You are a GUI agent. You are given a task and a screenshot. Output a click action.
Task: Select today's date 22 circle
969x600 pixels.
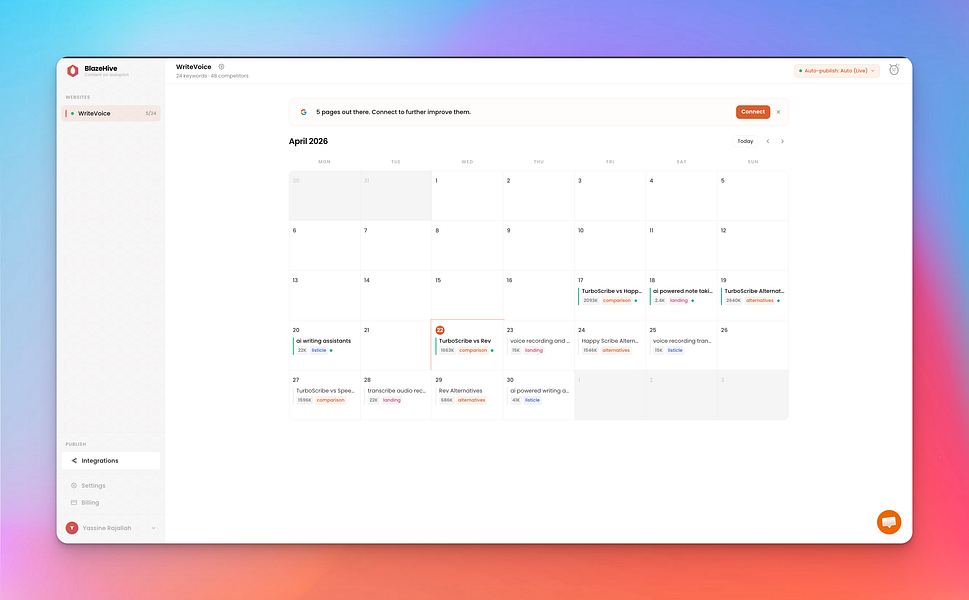point(440,330)
